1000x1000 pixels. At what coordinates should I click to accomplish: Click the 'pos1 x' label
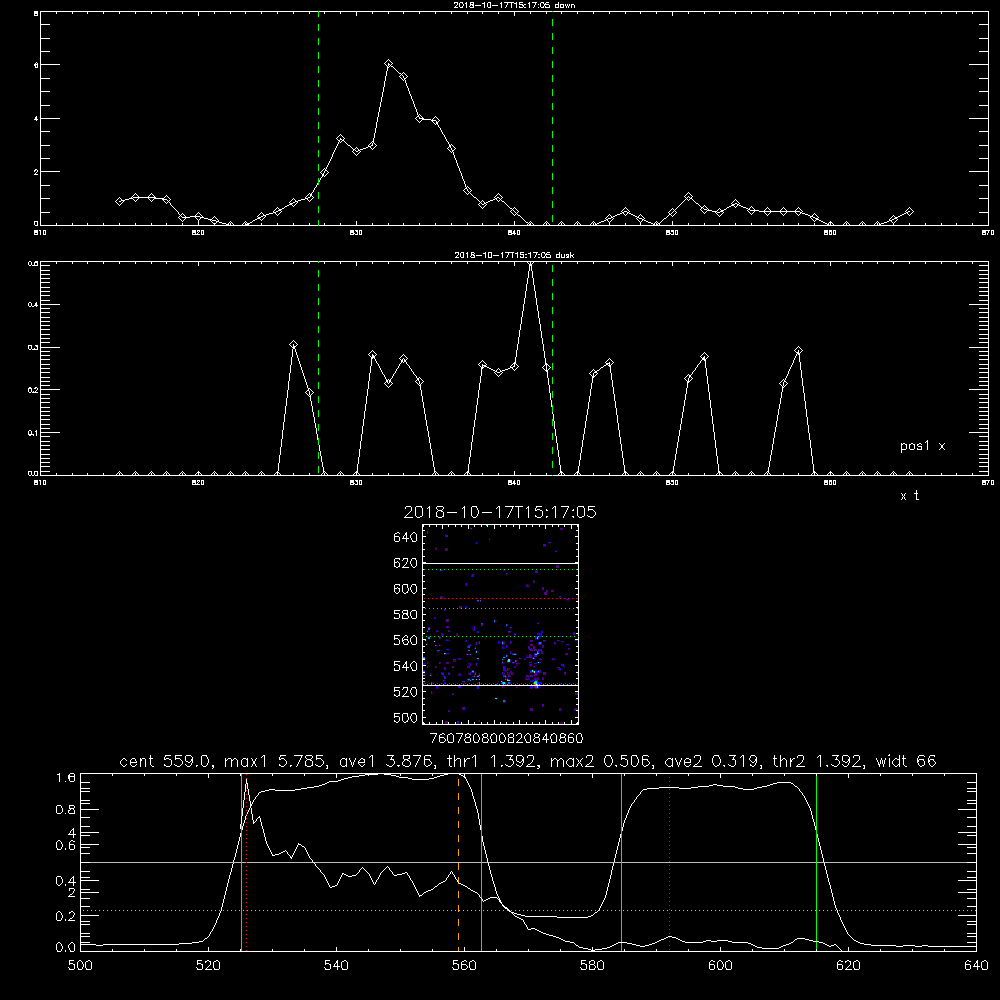922,446
